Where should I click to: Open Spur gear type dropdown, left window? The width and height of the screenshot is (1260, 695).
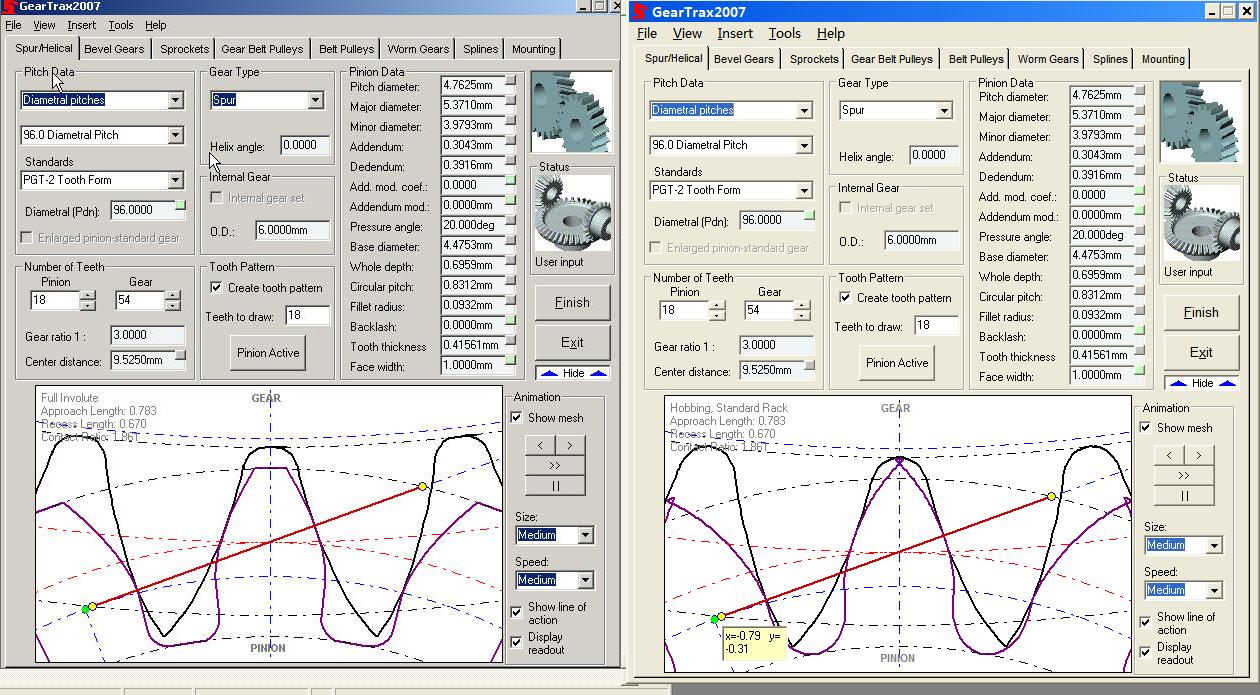pos(315,100)
